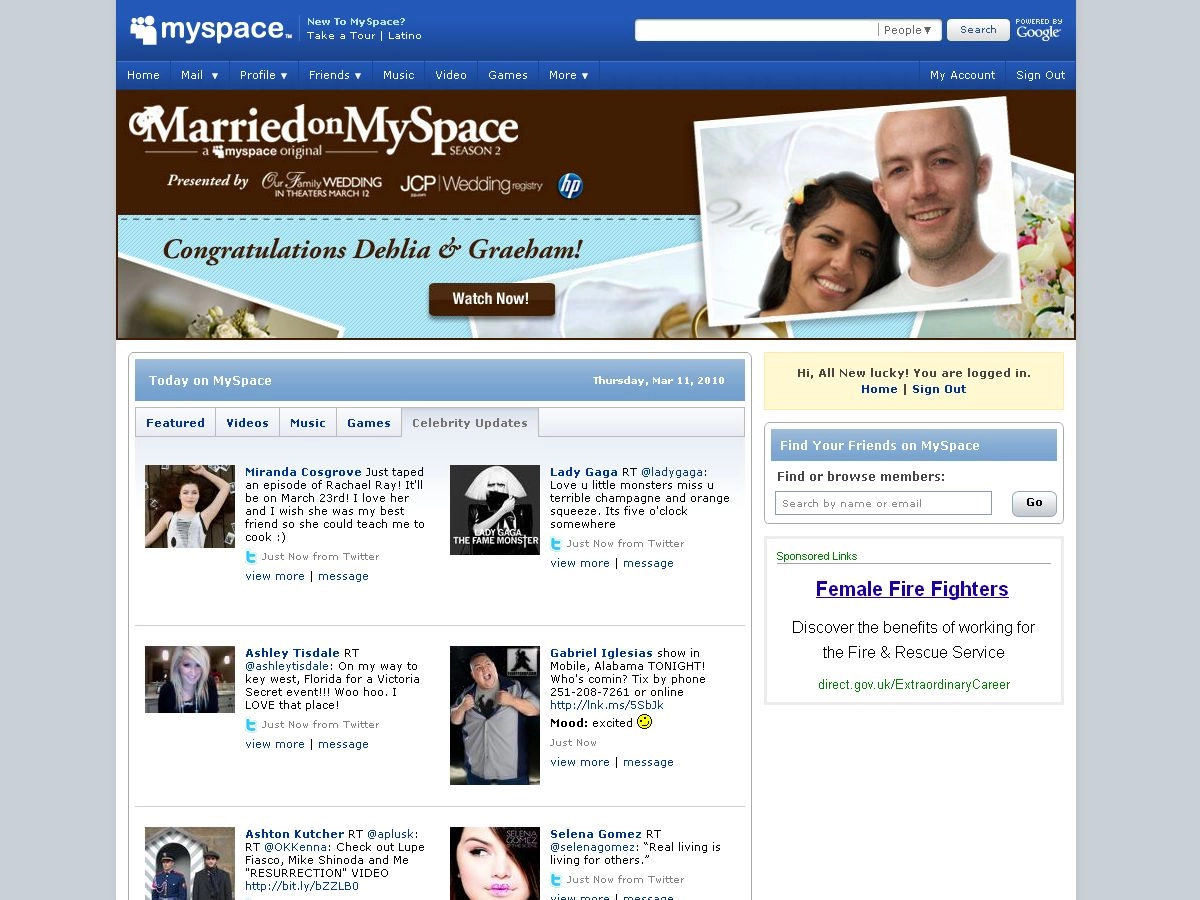Switch to the Videos tab
This screenshot has width=1200, height=900.
click(247, 423)
